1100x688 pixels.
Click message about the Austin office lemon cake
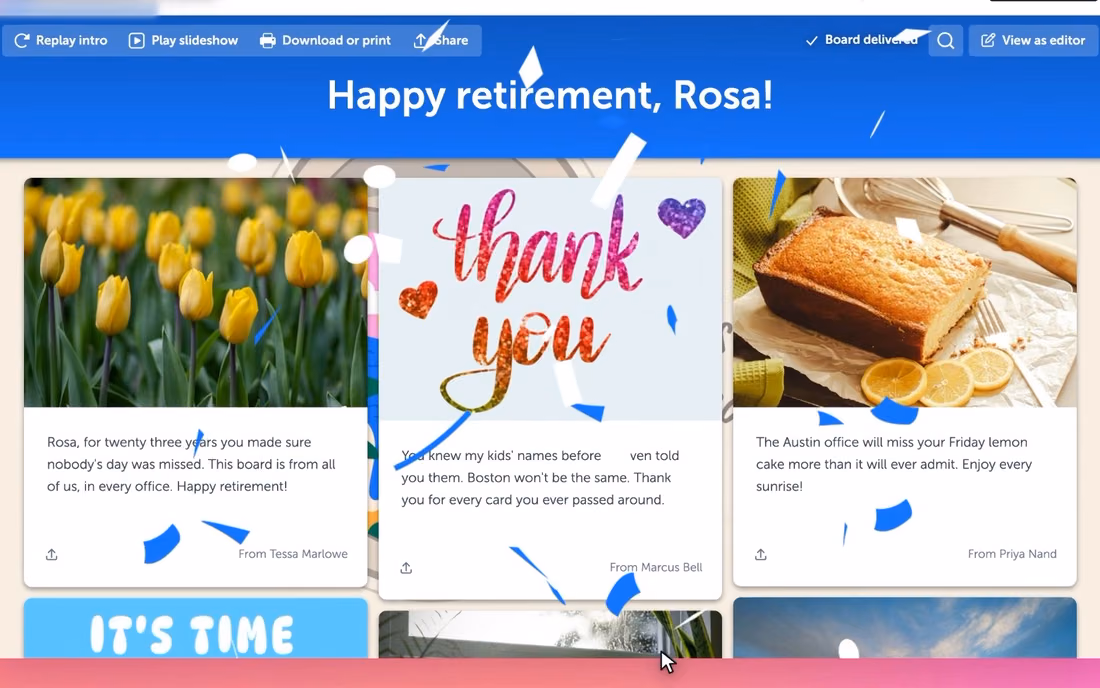(894, 464)
